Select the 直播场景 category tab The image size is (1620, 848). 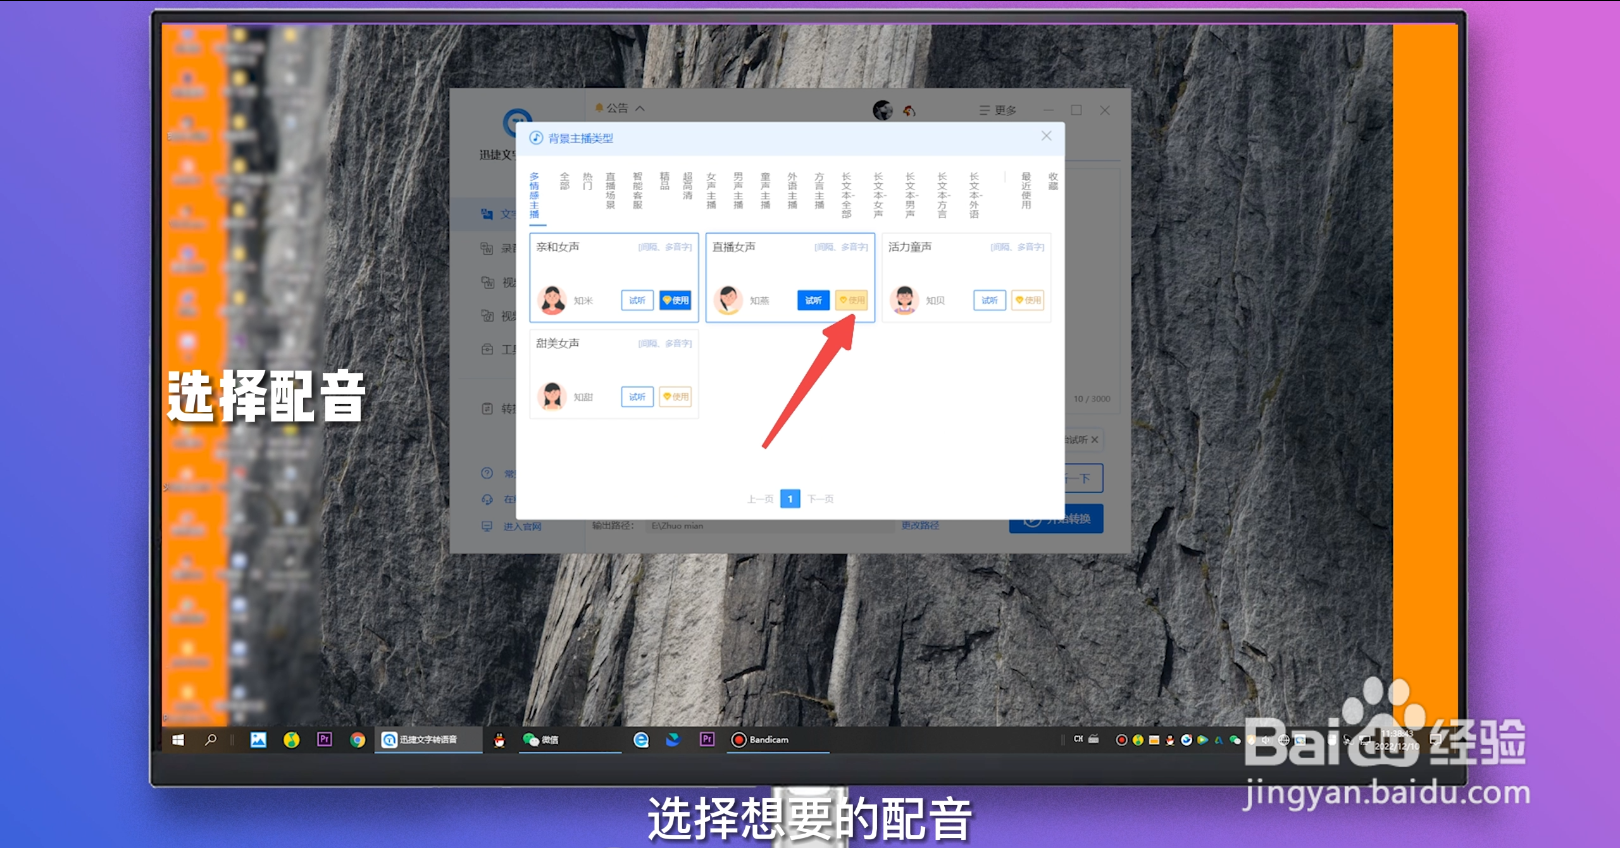pos(610,190)
